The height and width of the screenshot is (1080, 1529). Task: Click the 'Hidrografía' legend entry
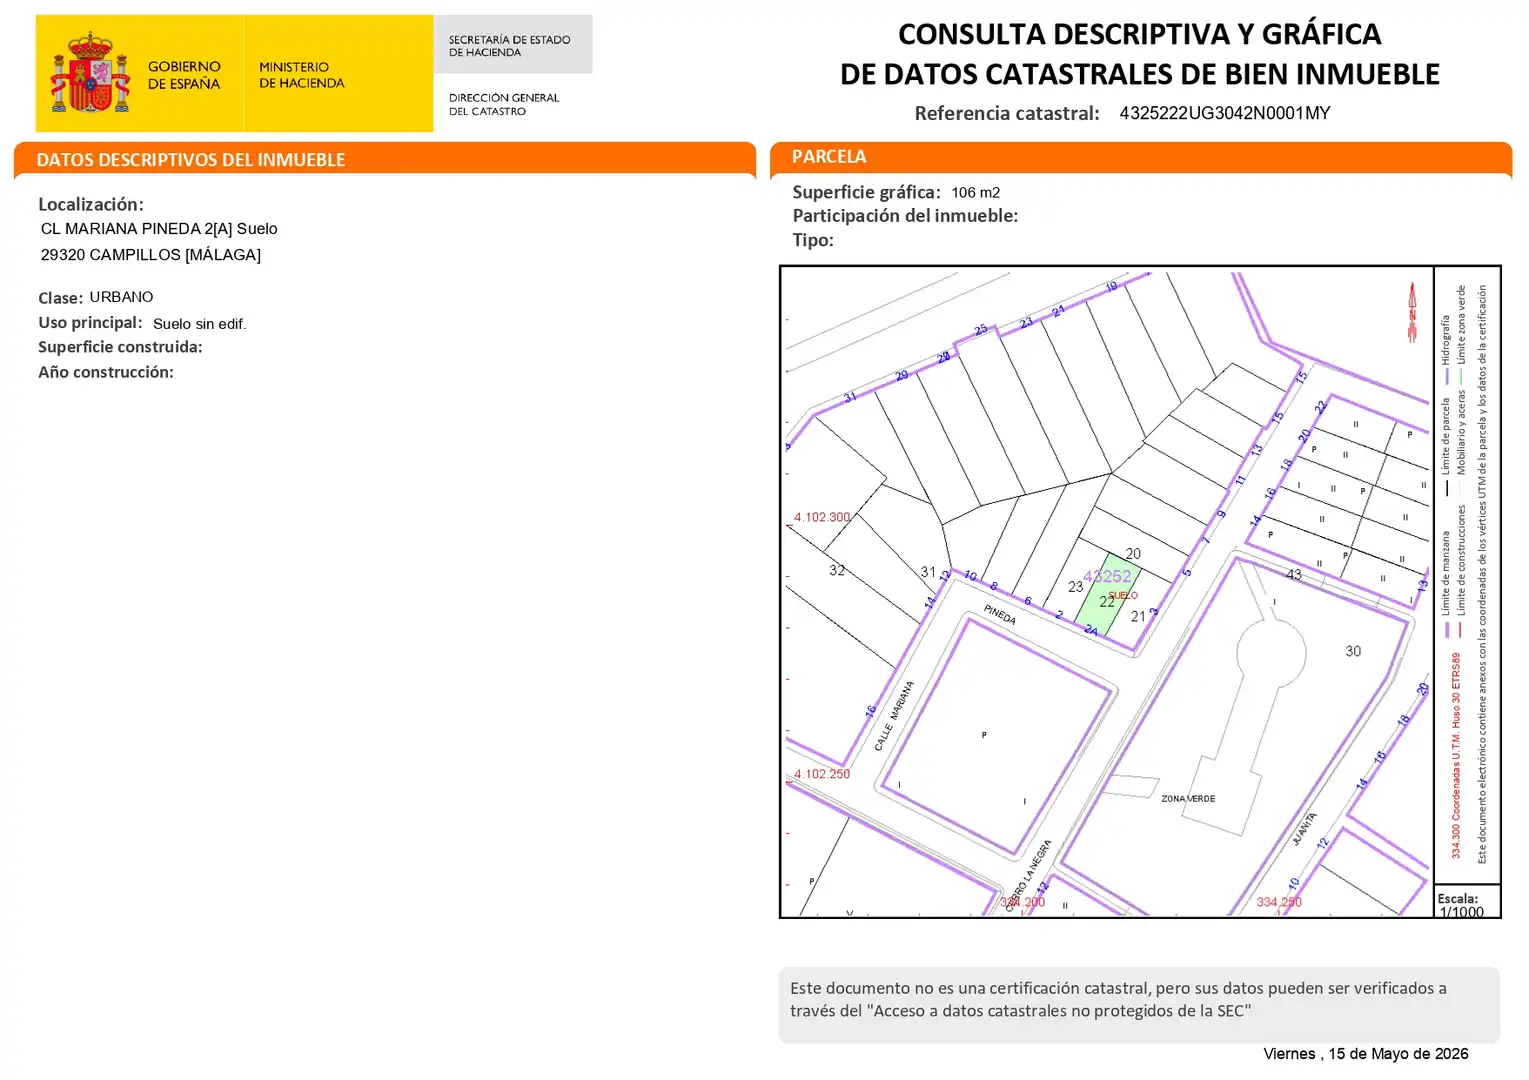point(1446,340)
